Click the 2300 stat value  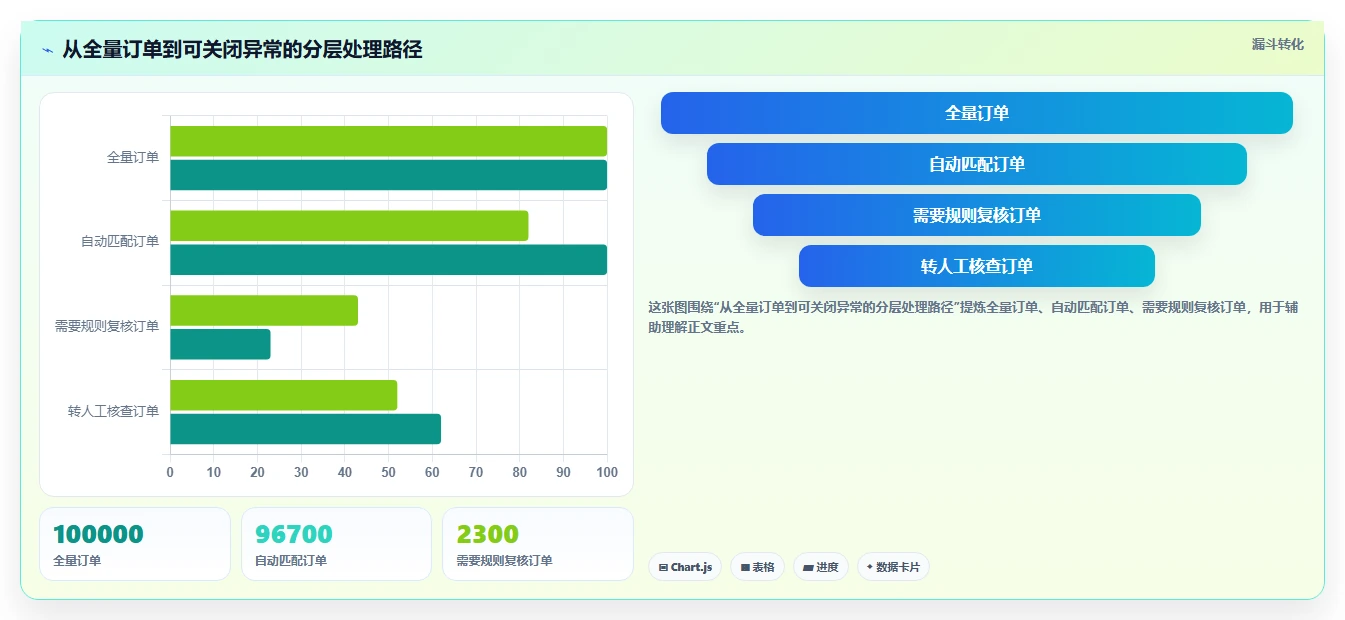pos(487,534)
